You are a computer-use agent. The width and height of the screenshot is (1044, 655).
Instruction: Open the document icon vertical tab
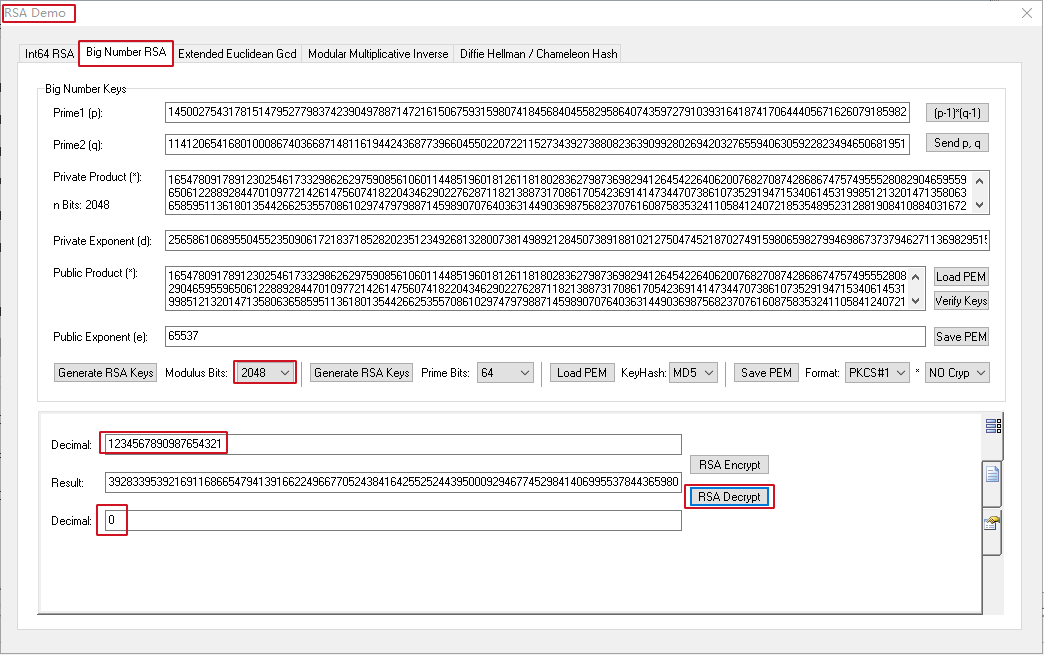click(x=992, y=474)
